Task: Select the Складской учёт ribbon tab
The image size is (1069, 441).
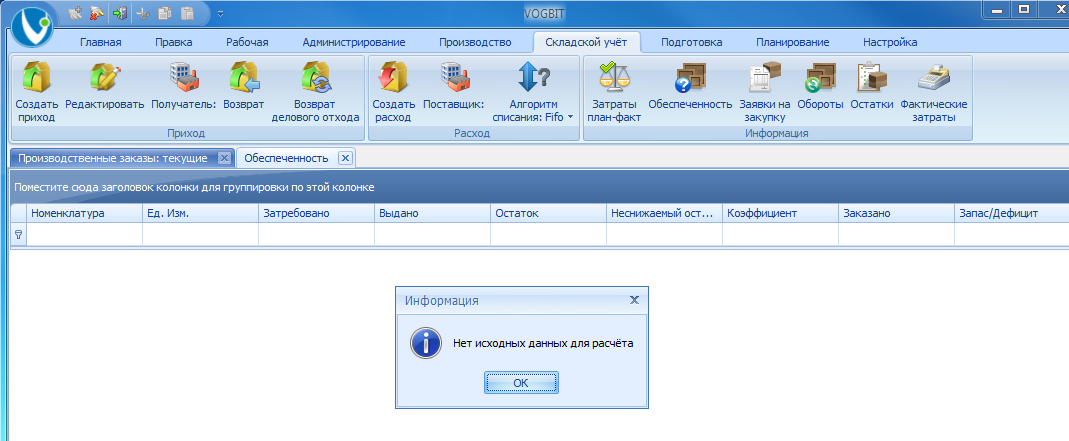Action: pyautogui.click(x=588, y=42)
